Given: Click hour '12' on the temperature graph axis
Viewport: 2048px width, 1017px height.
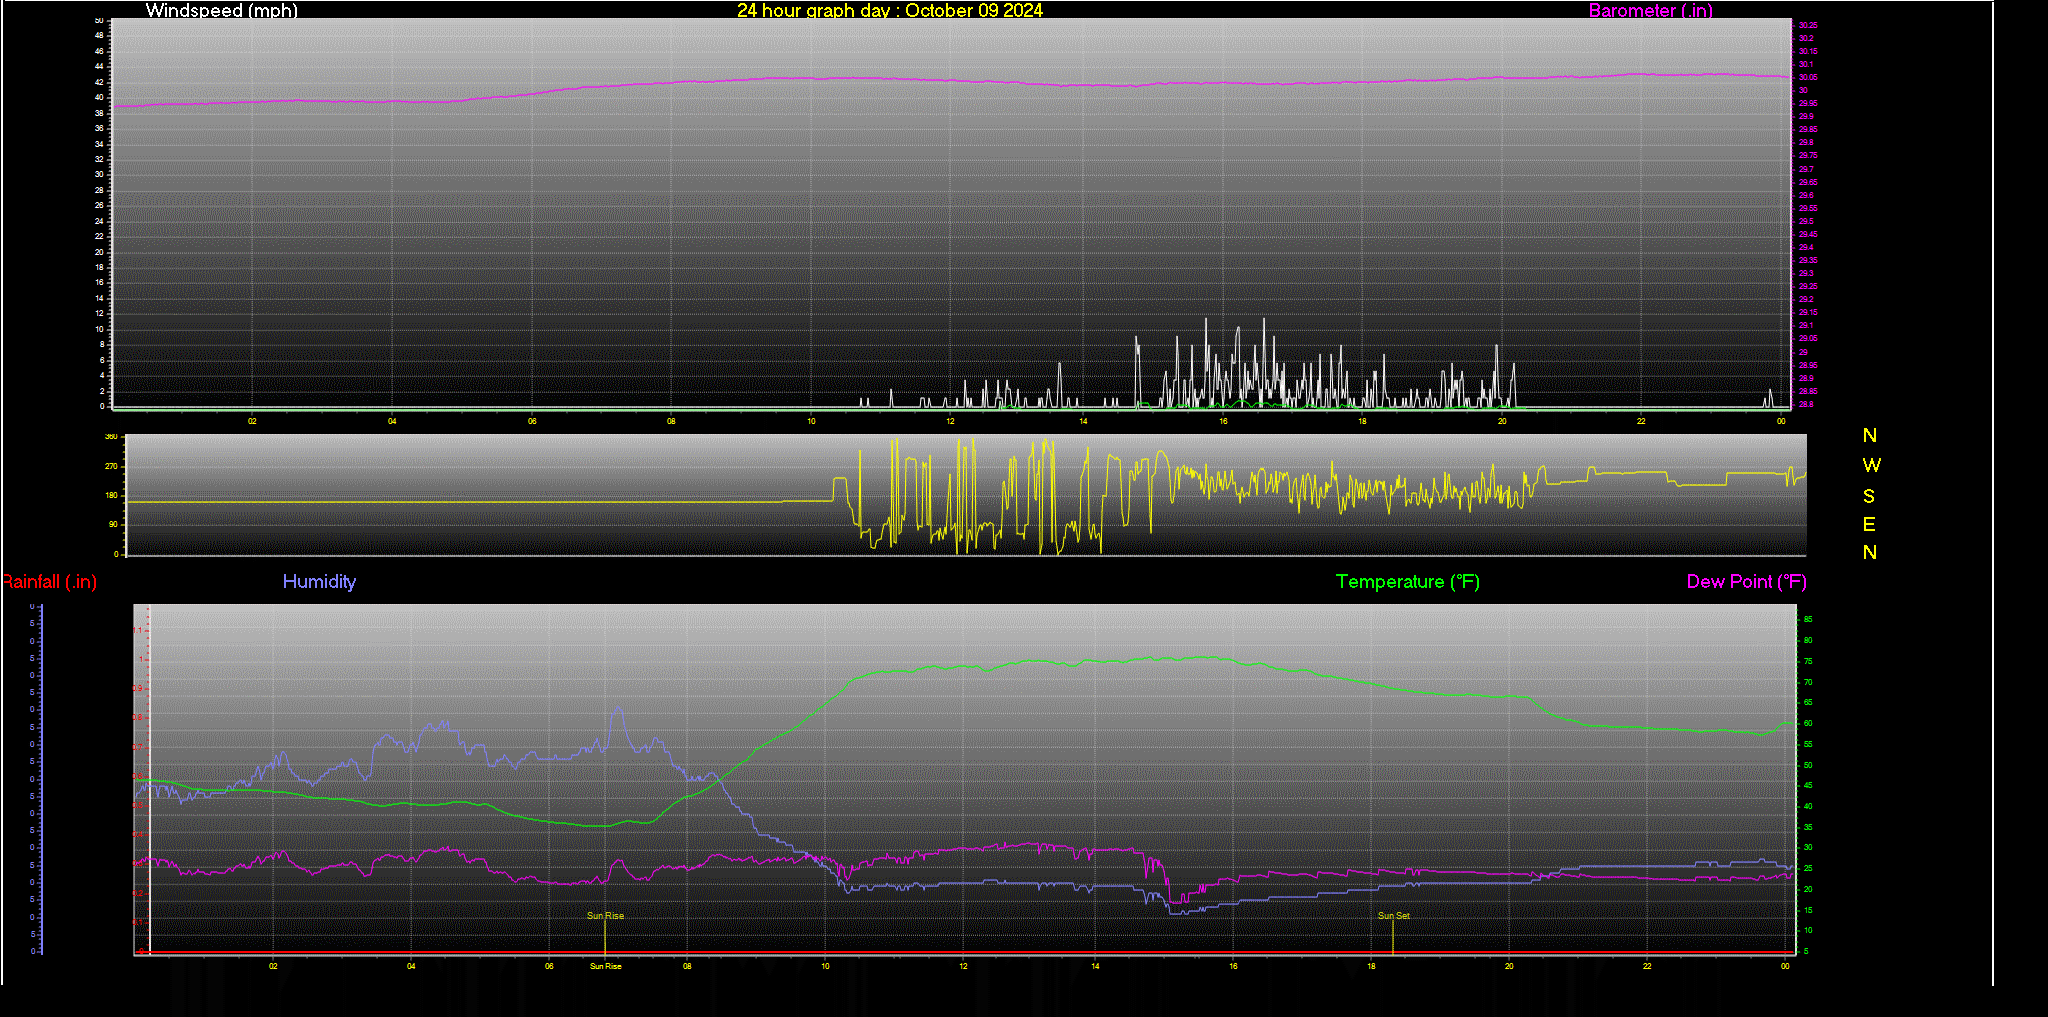Looking at the screenshot, I should click(963, 966).
